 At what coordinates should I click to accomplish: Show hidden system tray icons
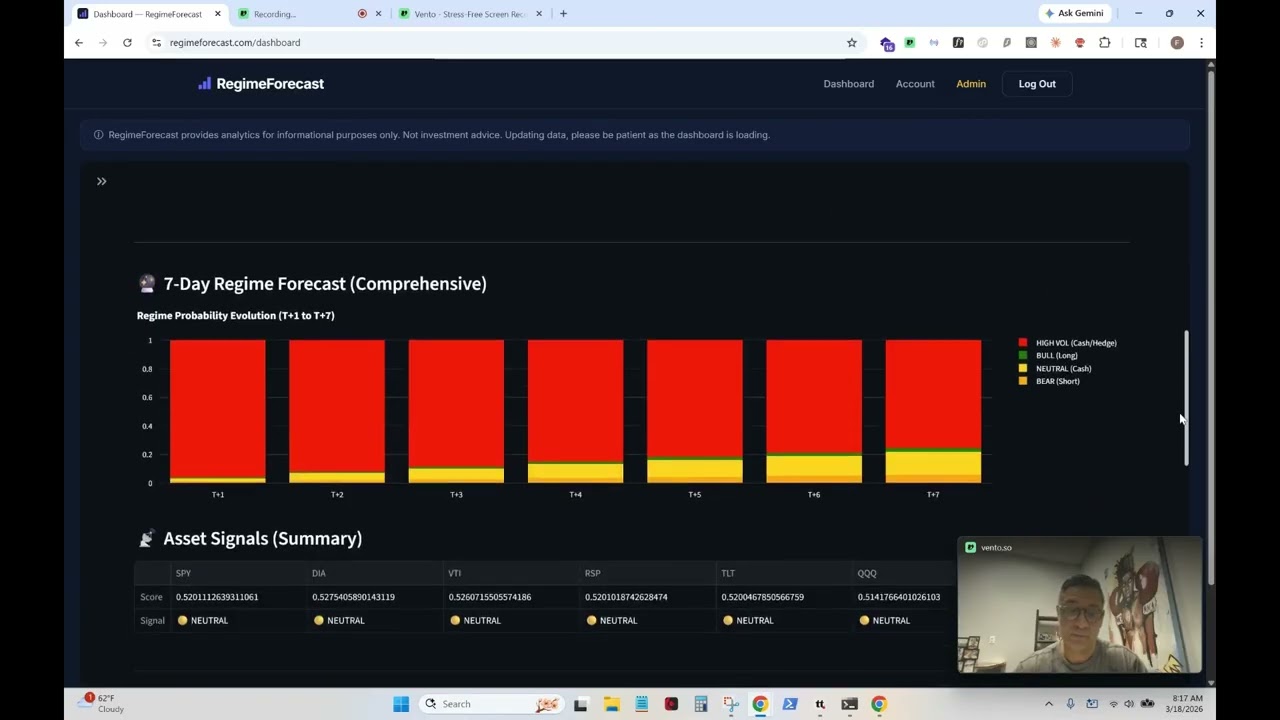click(1049, 704)
